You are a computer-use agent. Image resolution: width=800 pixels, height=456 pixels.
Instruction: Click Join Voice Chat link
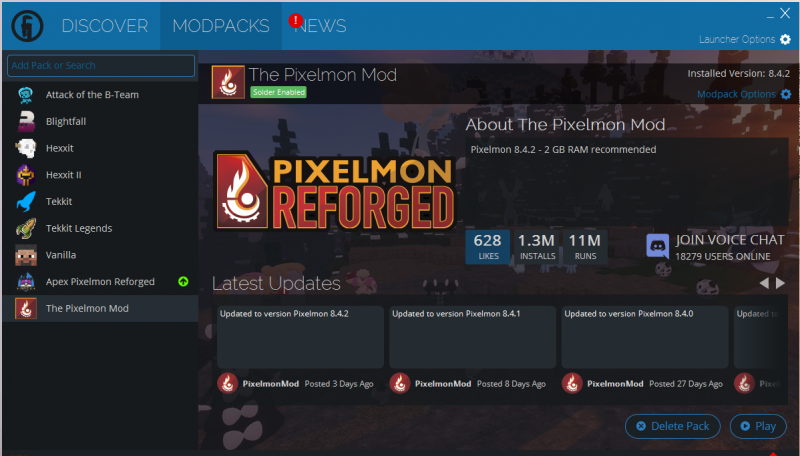730,240
